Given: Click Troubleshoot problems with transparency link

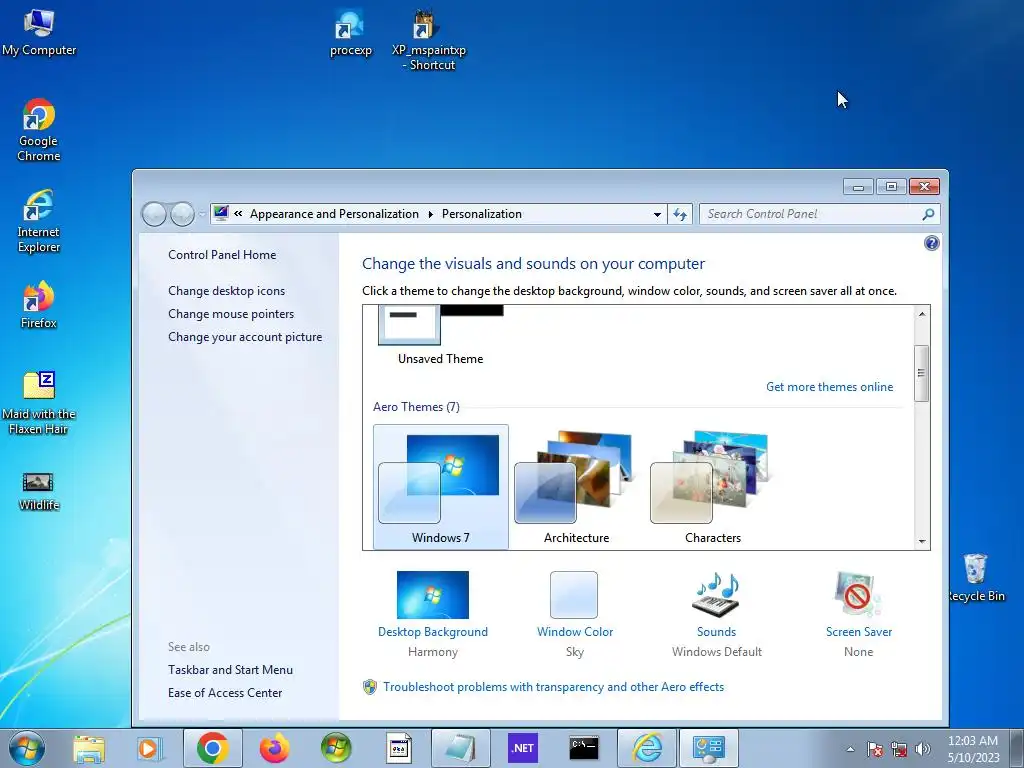Looking at the screenshot, I should [x=553, y=687].
